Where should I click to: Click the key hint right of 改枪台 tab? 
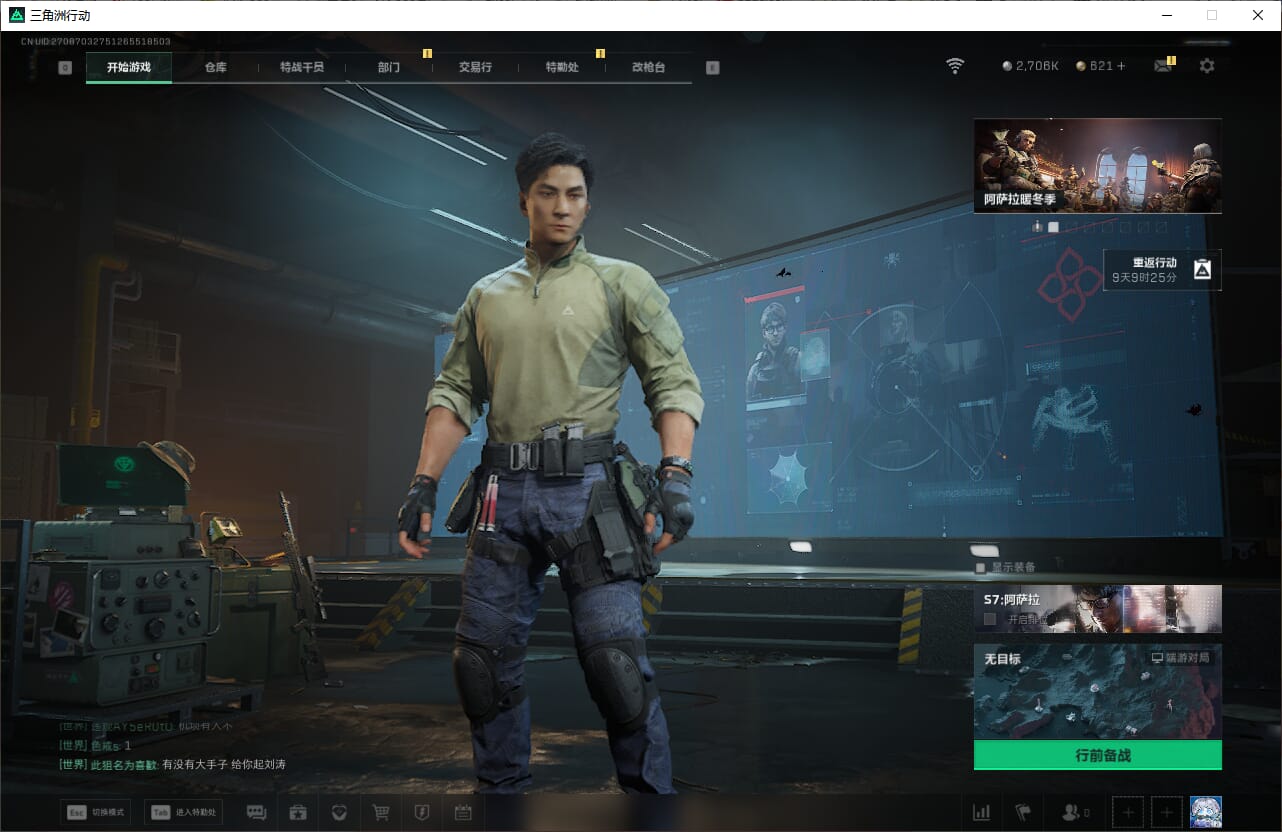[712, 68]
